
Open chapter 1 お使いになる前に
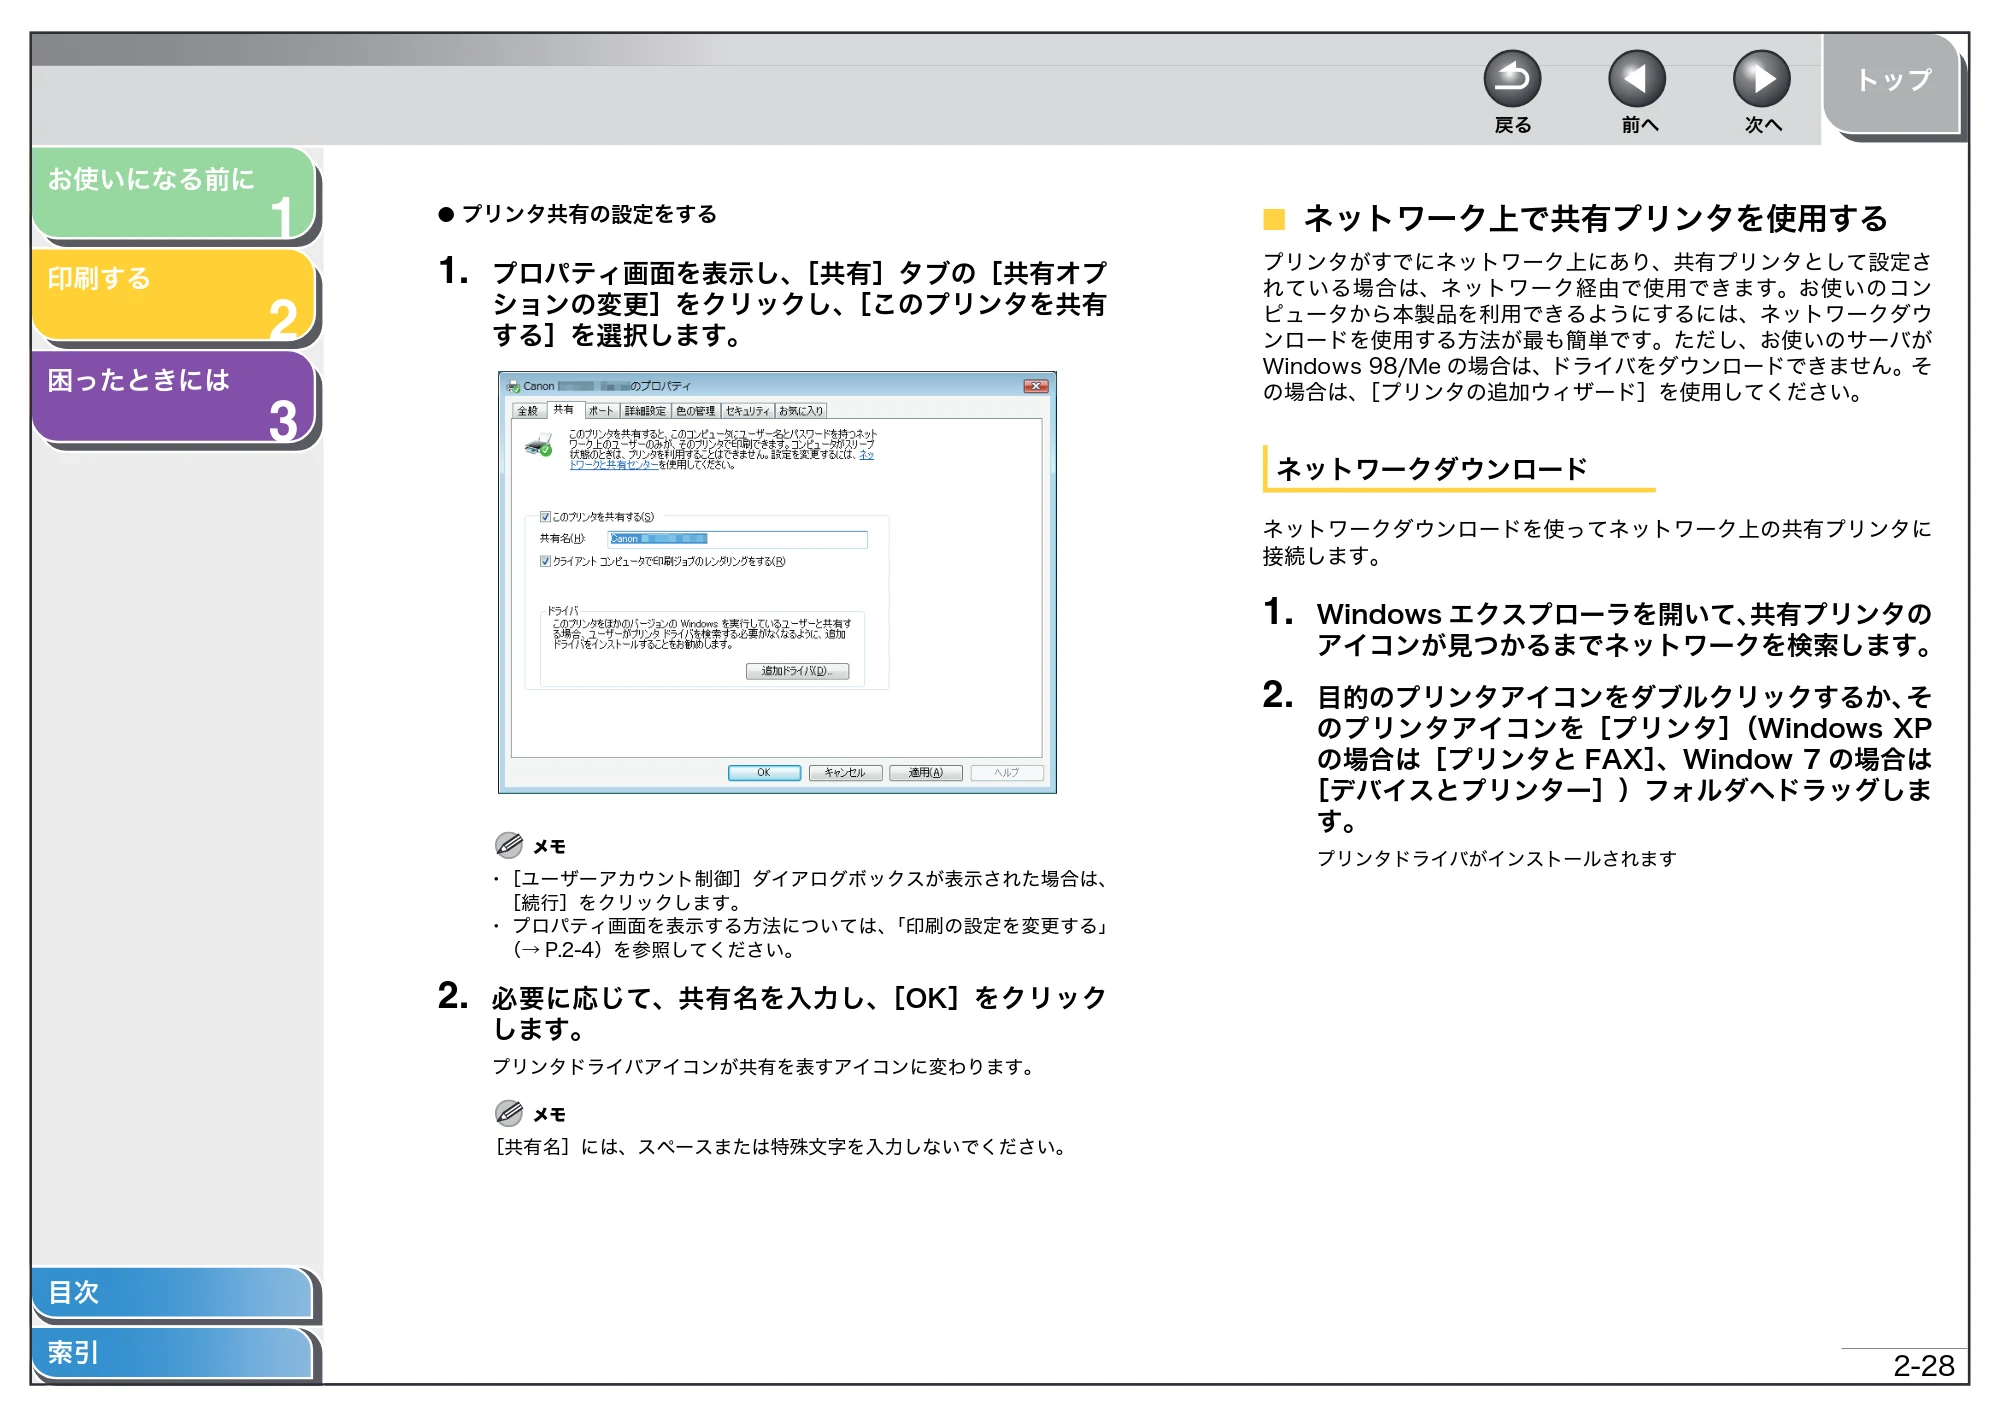(174, 194)
